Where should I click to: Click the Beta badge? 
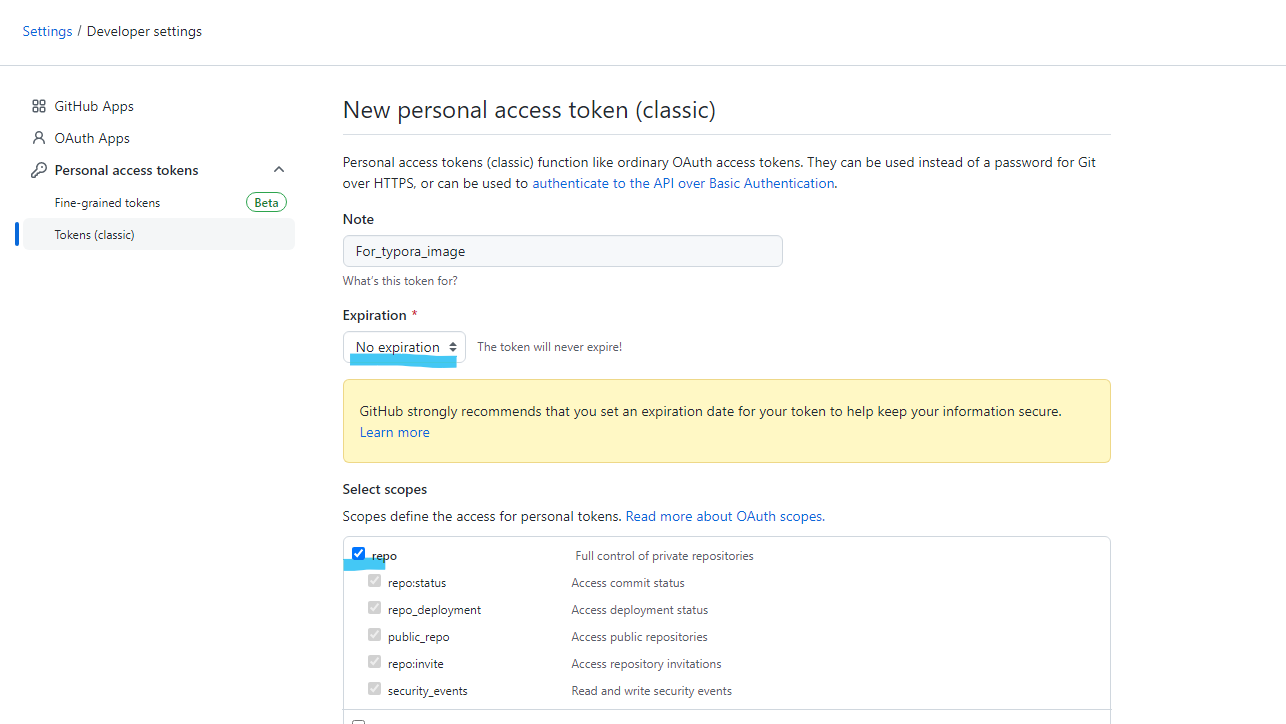click(x=266, y=202)
